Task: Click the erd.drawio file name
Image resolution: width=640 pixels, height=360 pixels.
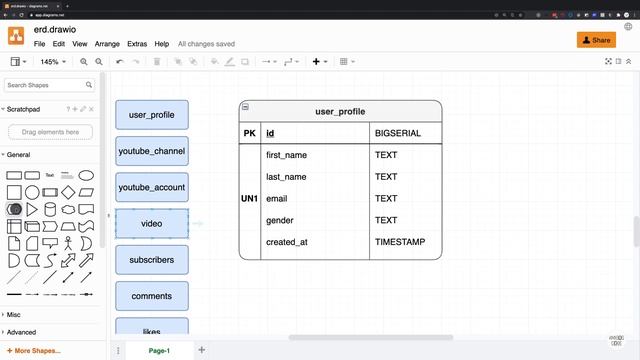Action: pos(55,29)
